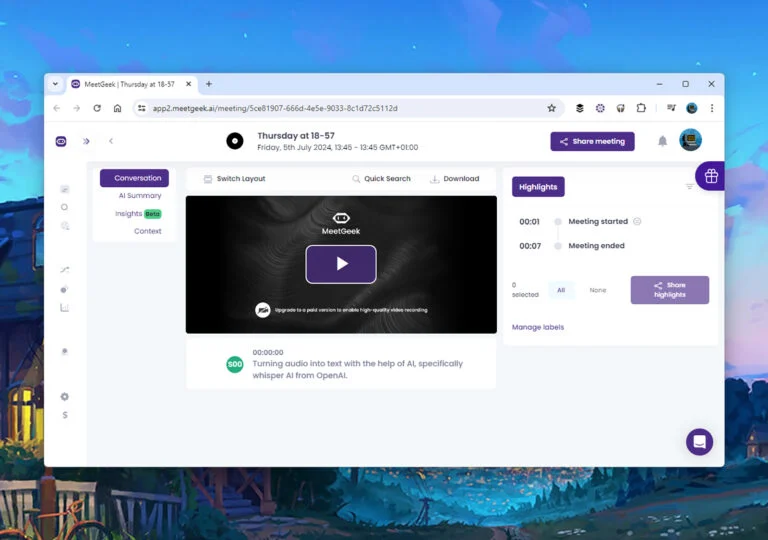Open the user profile avatar menu

pos(690,141)
